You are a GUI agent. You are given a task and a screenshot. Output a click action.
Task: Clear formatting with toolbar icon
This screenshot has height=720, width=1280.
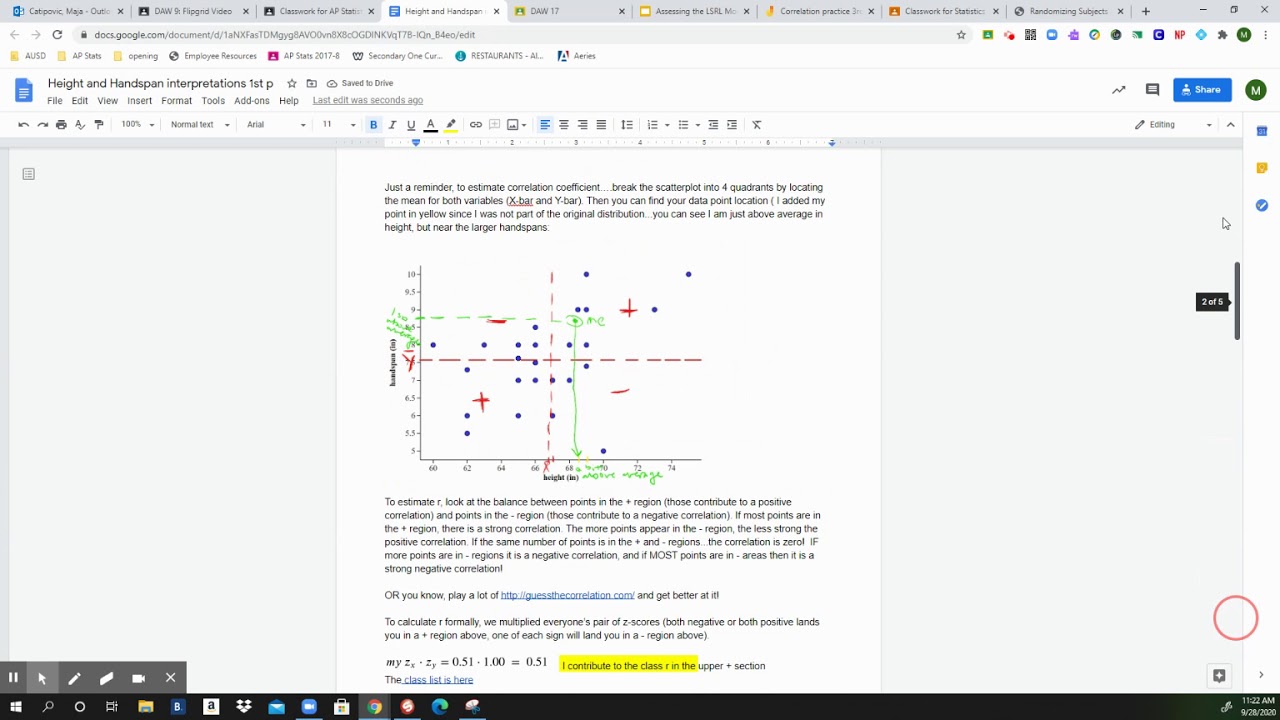(757, 124)
